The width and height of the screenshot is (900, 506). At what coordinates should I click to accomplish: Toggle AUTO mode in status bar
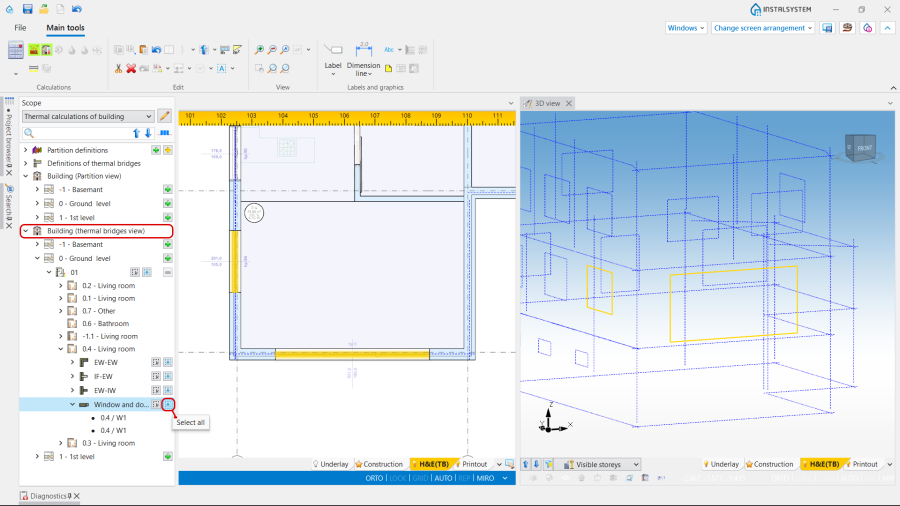pyautogui.click(x=443, y=478)
